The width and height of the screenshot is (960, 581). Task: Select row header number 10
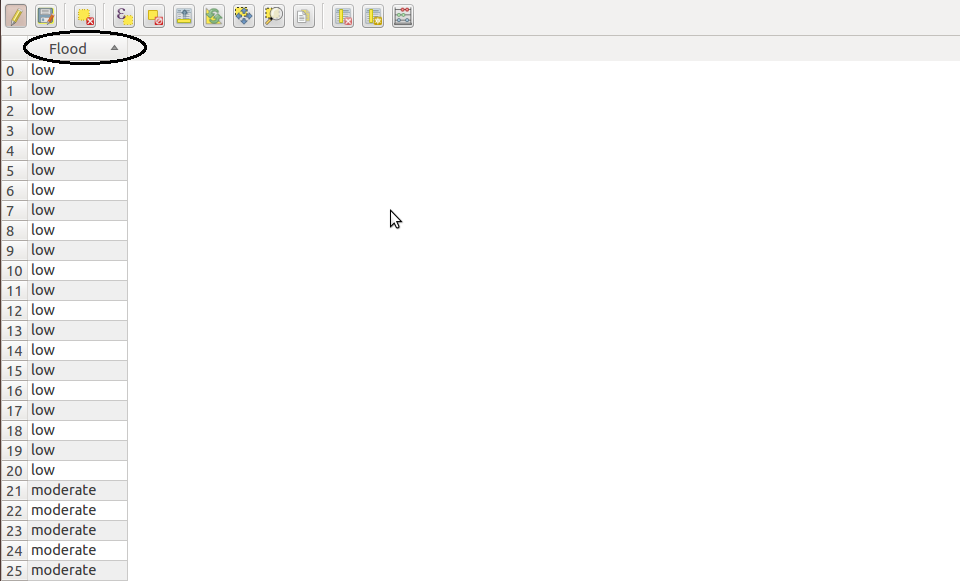14,271
